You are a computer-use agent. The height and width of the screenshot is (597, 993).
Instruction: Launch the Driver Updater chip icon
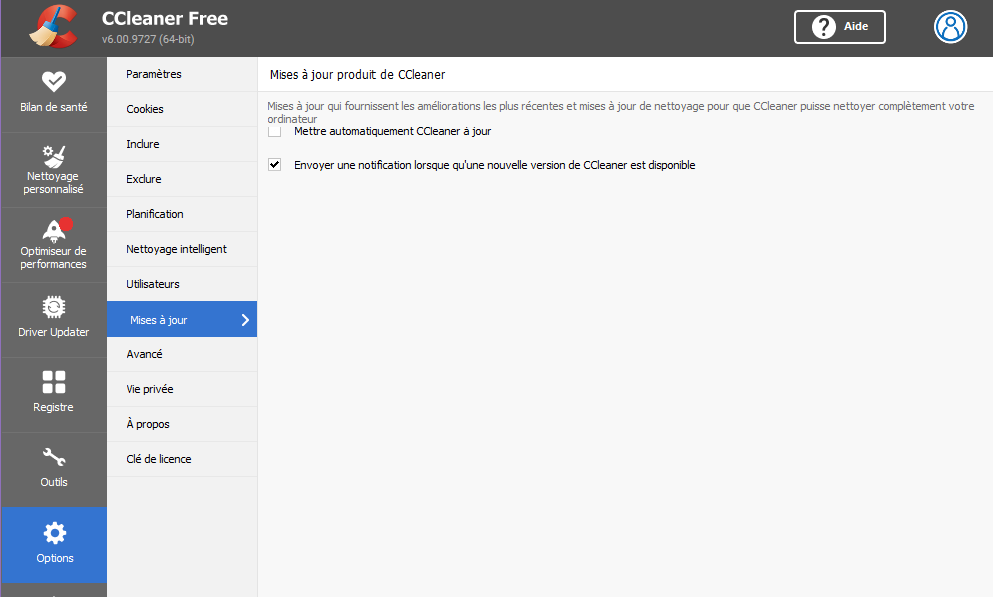(x=54, y=307)
